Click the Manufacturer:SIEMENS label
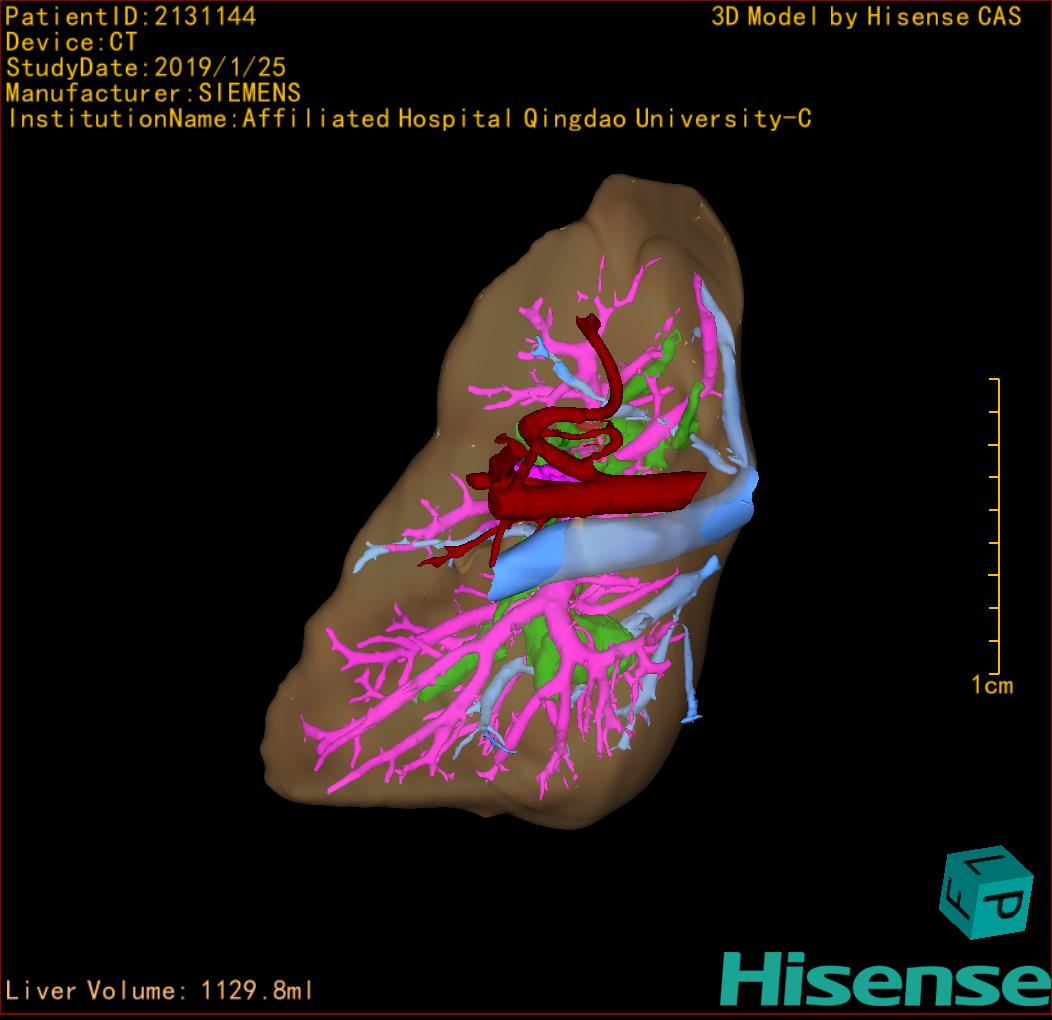This screenshot has height=1020, width=1052. pyautogui.click(x=153, y=93)
